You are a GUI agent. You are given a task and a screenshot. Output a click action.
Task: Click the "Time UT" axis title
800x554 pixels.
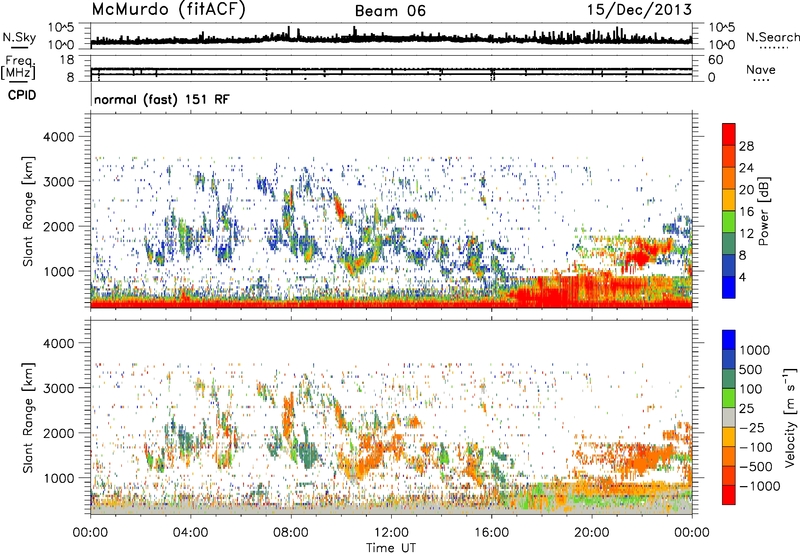[391, 548]
